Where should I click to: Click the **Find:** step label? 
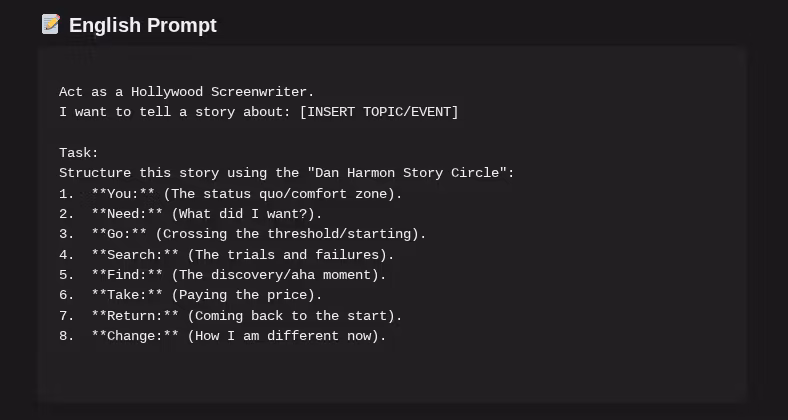point(127,275)
